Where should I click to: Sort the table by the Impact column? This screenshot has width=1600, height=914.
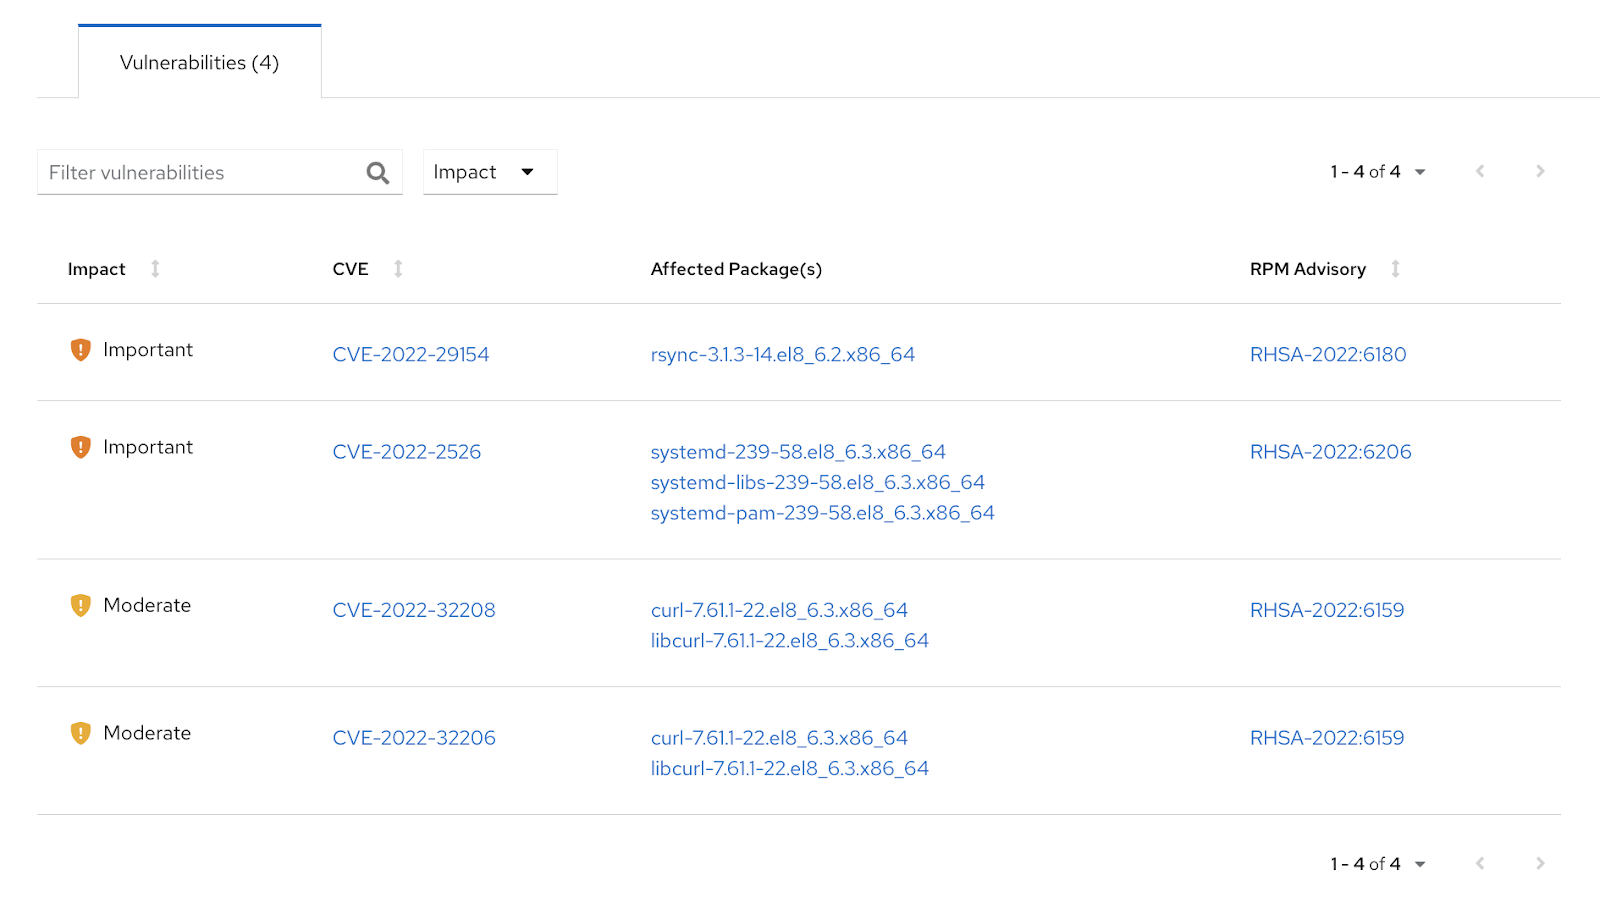[155, 268]
